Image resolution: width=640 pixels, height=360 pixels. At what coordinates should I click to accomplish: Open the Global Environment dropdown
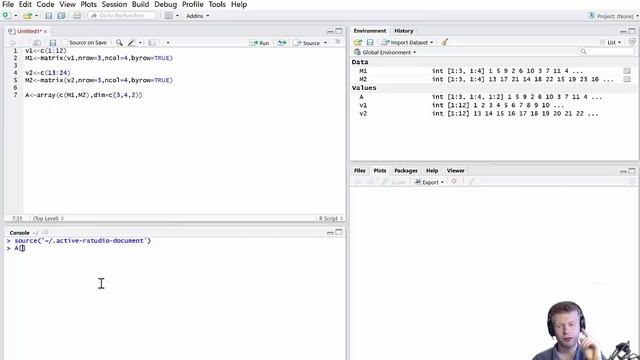point(385,52)
